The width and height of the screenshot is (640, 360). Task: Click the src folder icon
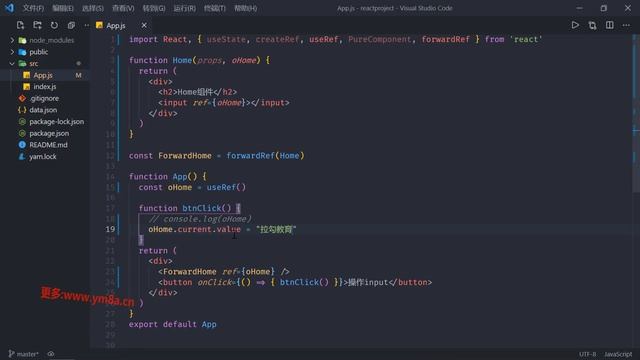tap(22, 64)
